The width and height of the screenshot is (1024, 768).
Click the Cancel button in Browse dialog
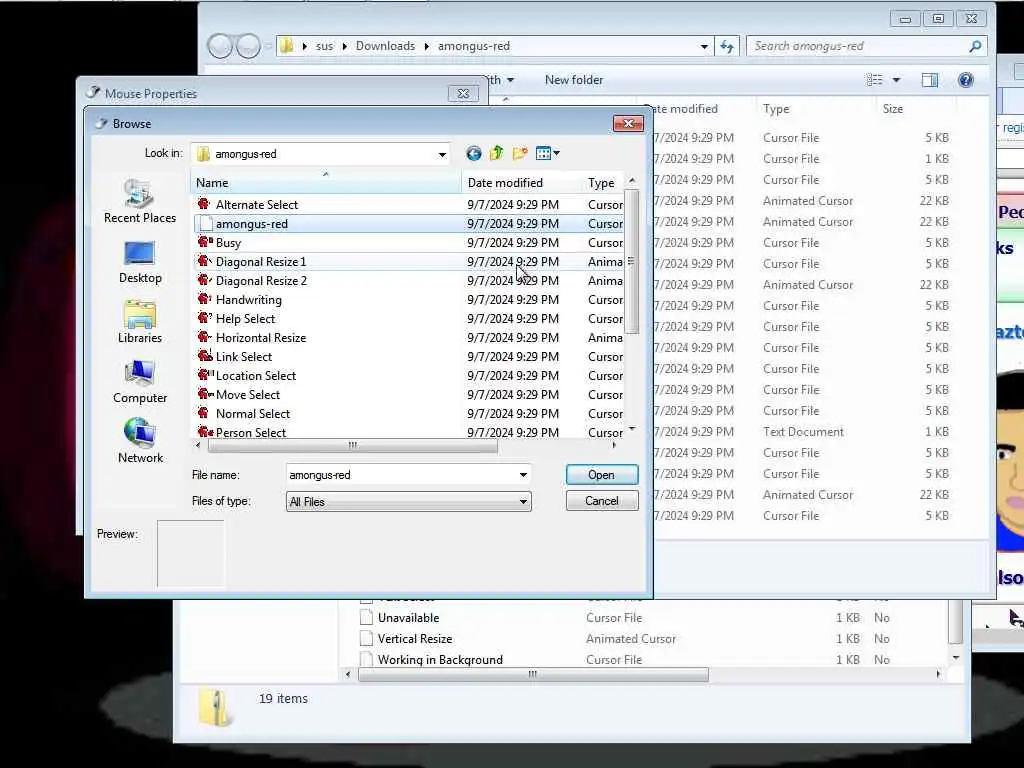tap(601, 501)
